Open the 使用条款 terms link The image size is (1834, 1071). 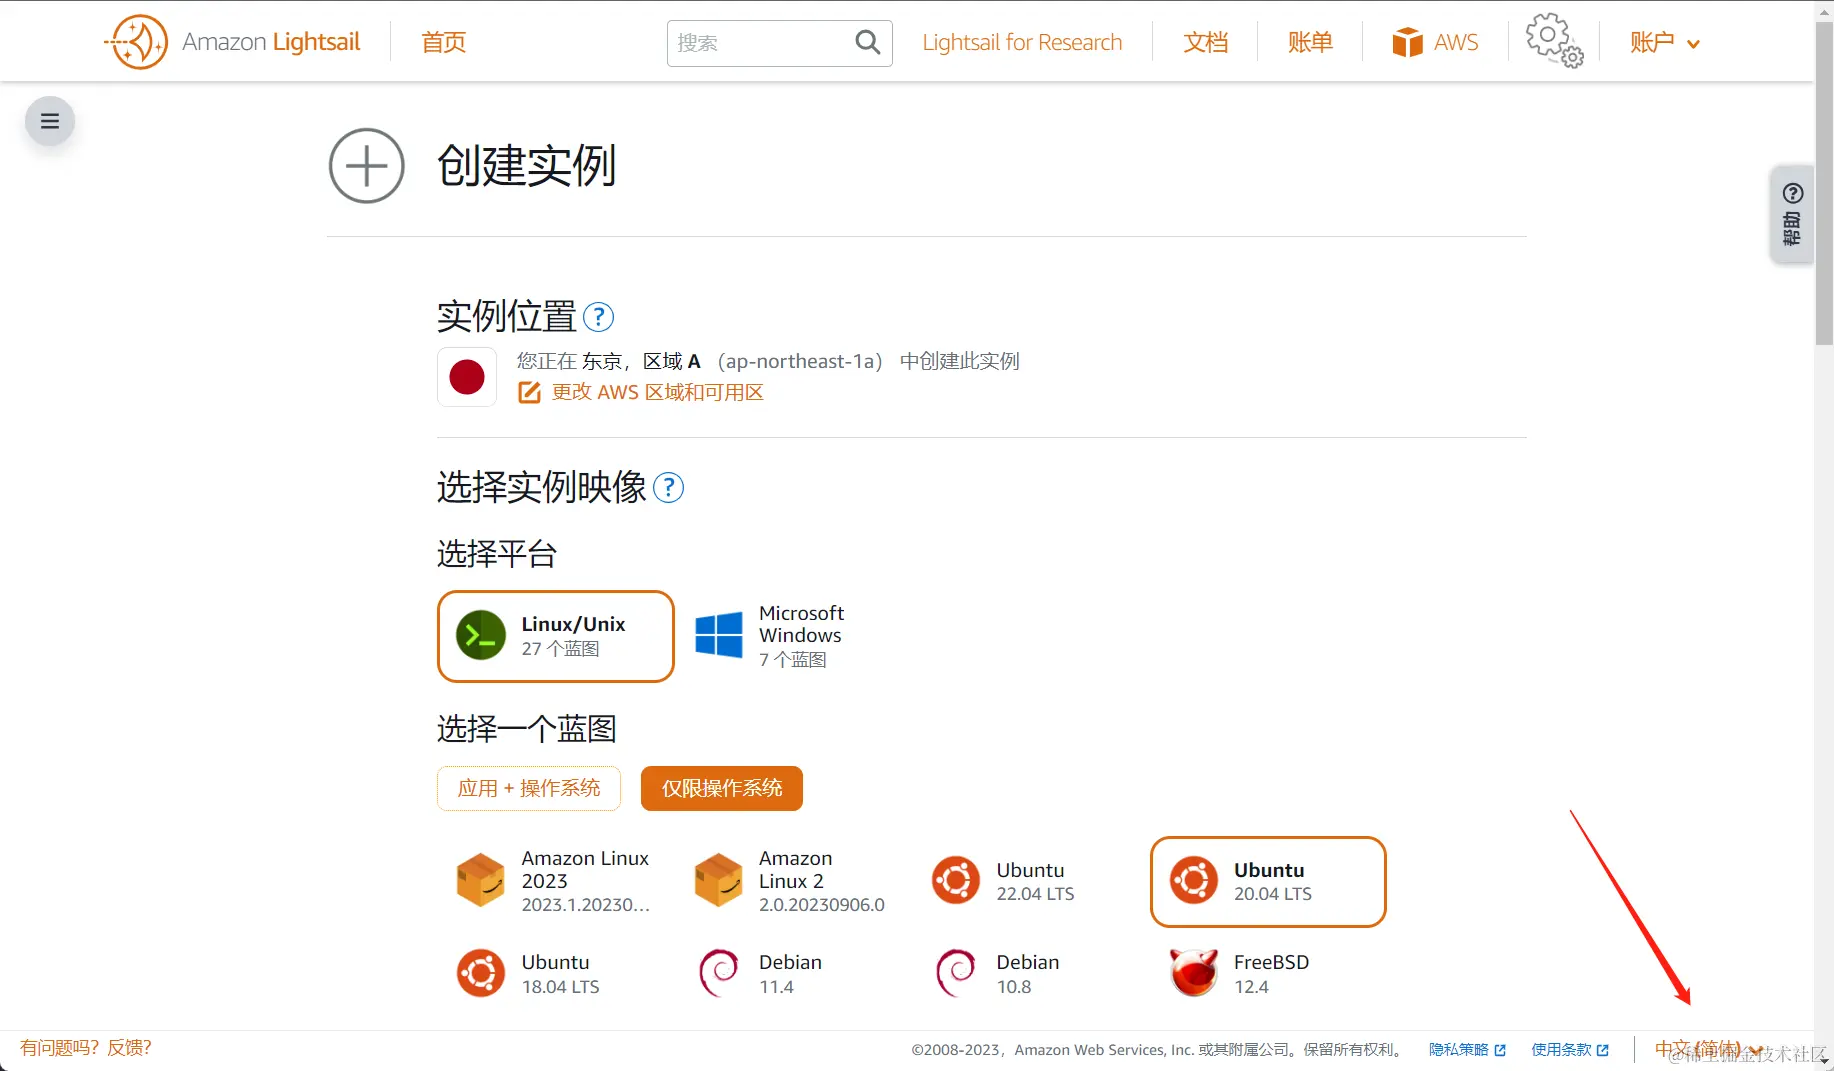click(1561, 1050)
